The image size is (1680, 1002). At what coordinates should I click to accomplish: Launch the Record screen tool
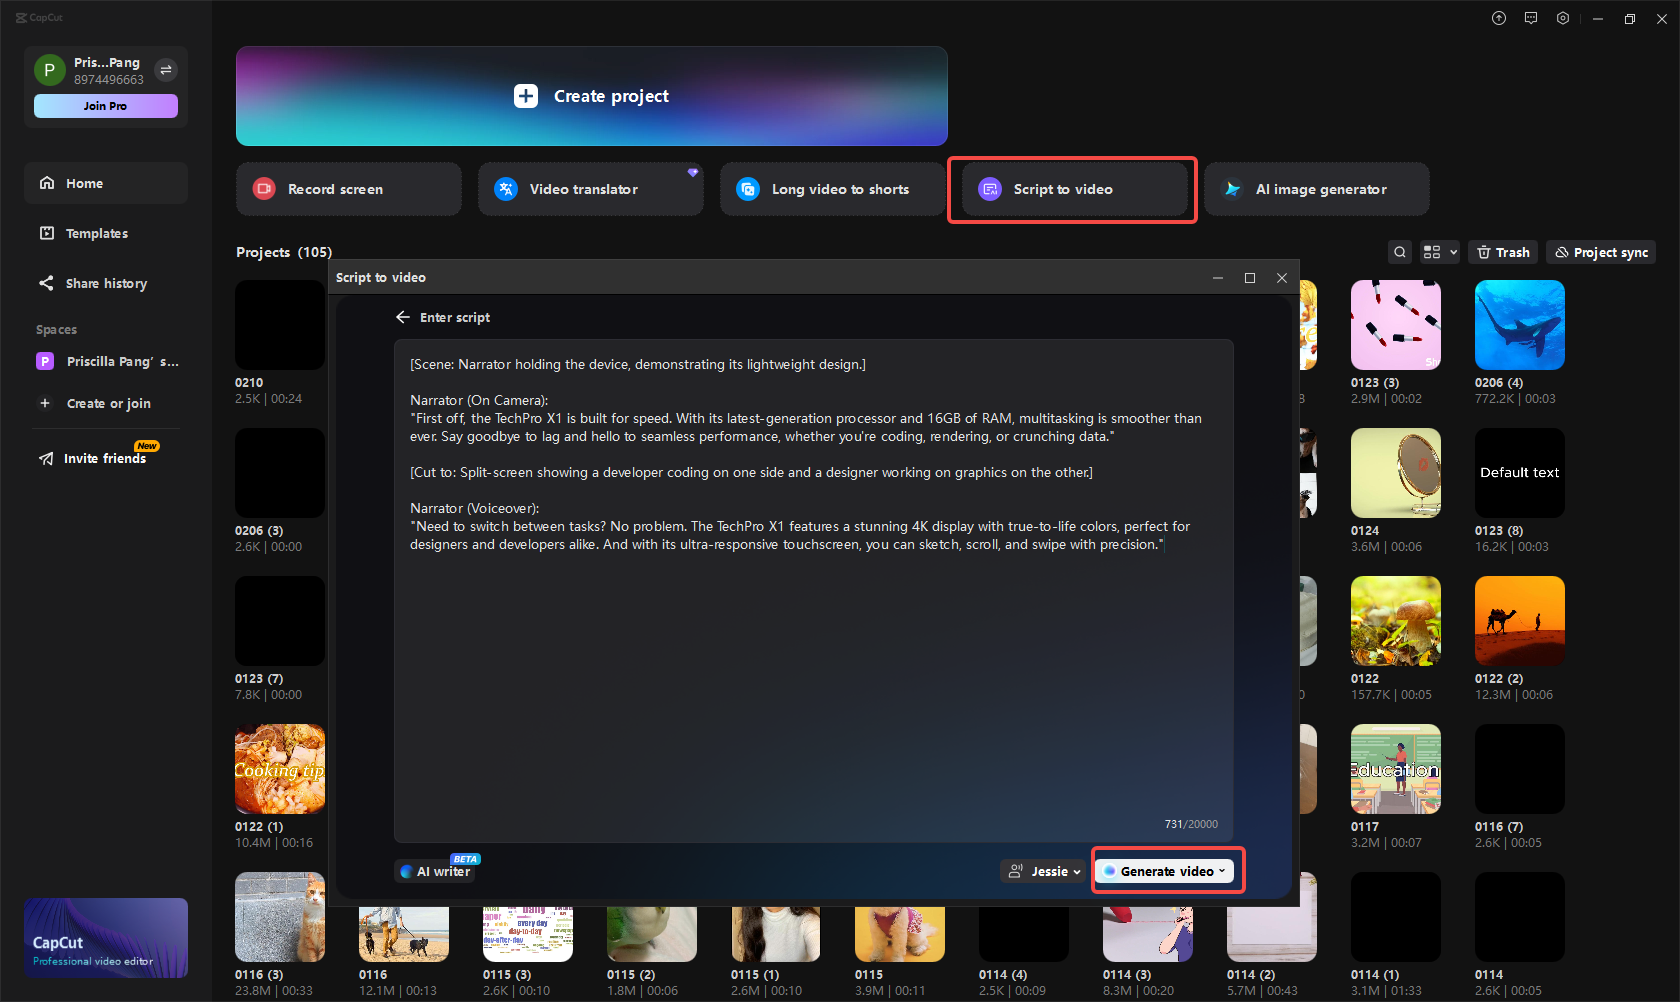tap(349, 189)
